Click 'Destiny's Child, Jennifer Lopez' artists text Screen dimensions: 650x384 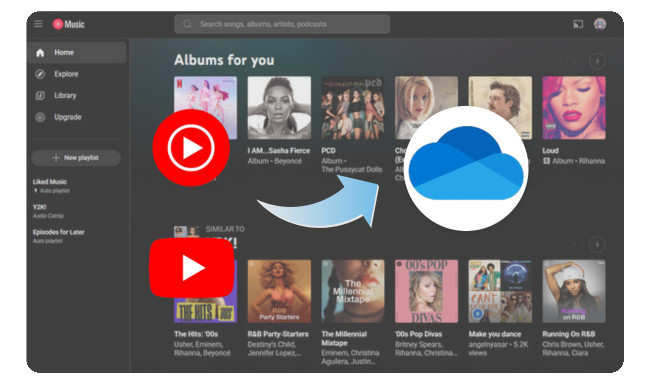274,349
